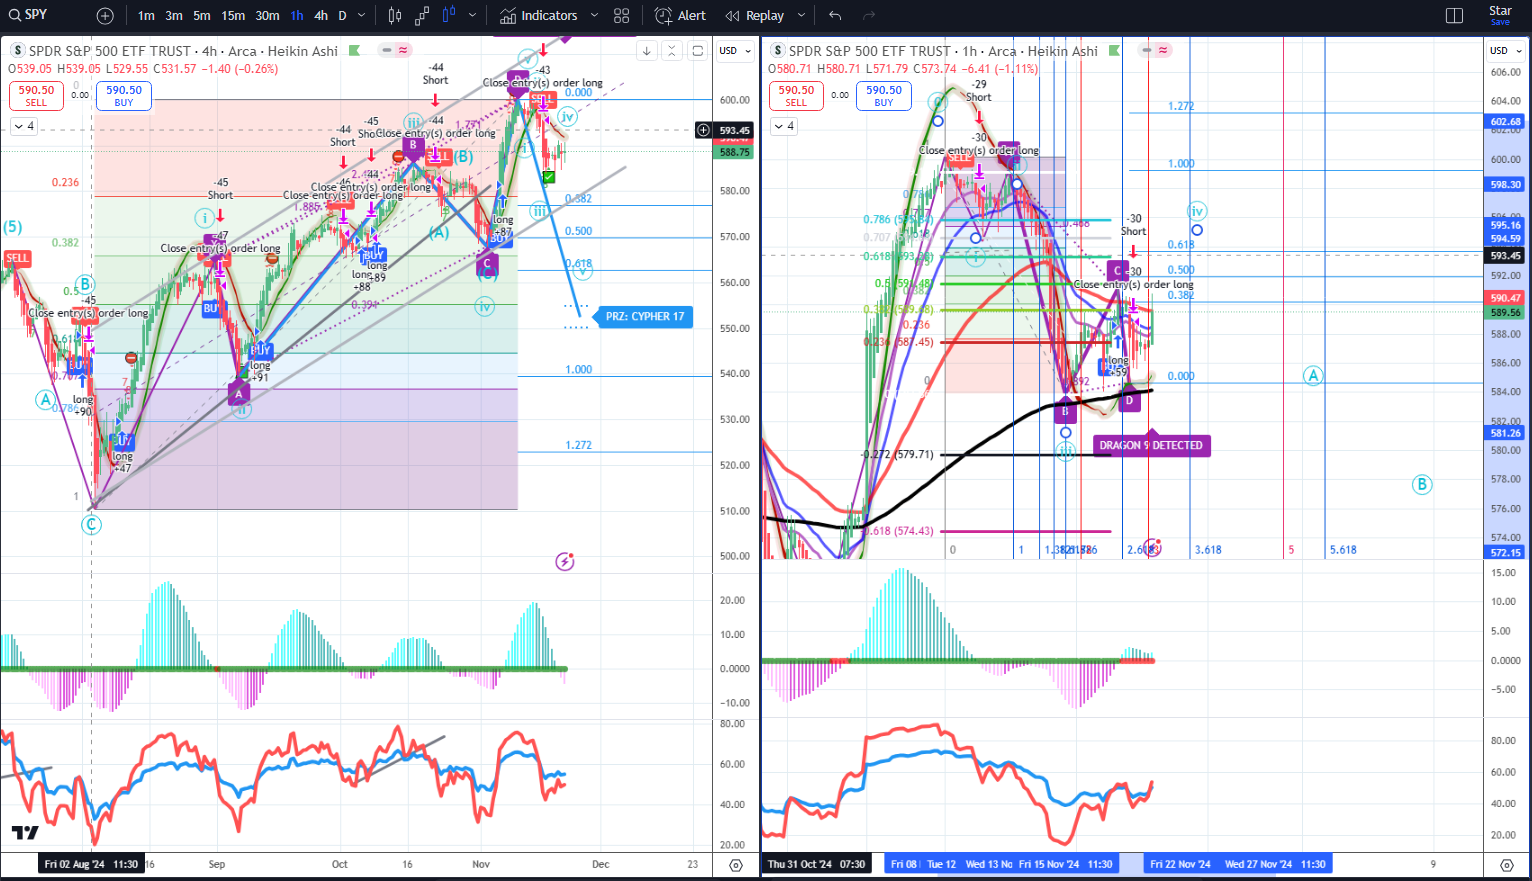Open 1h chart time axis settings gear
The width and height of the screenshot is (1532, 881).
1506,865
